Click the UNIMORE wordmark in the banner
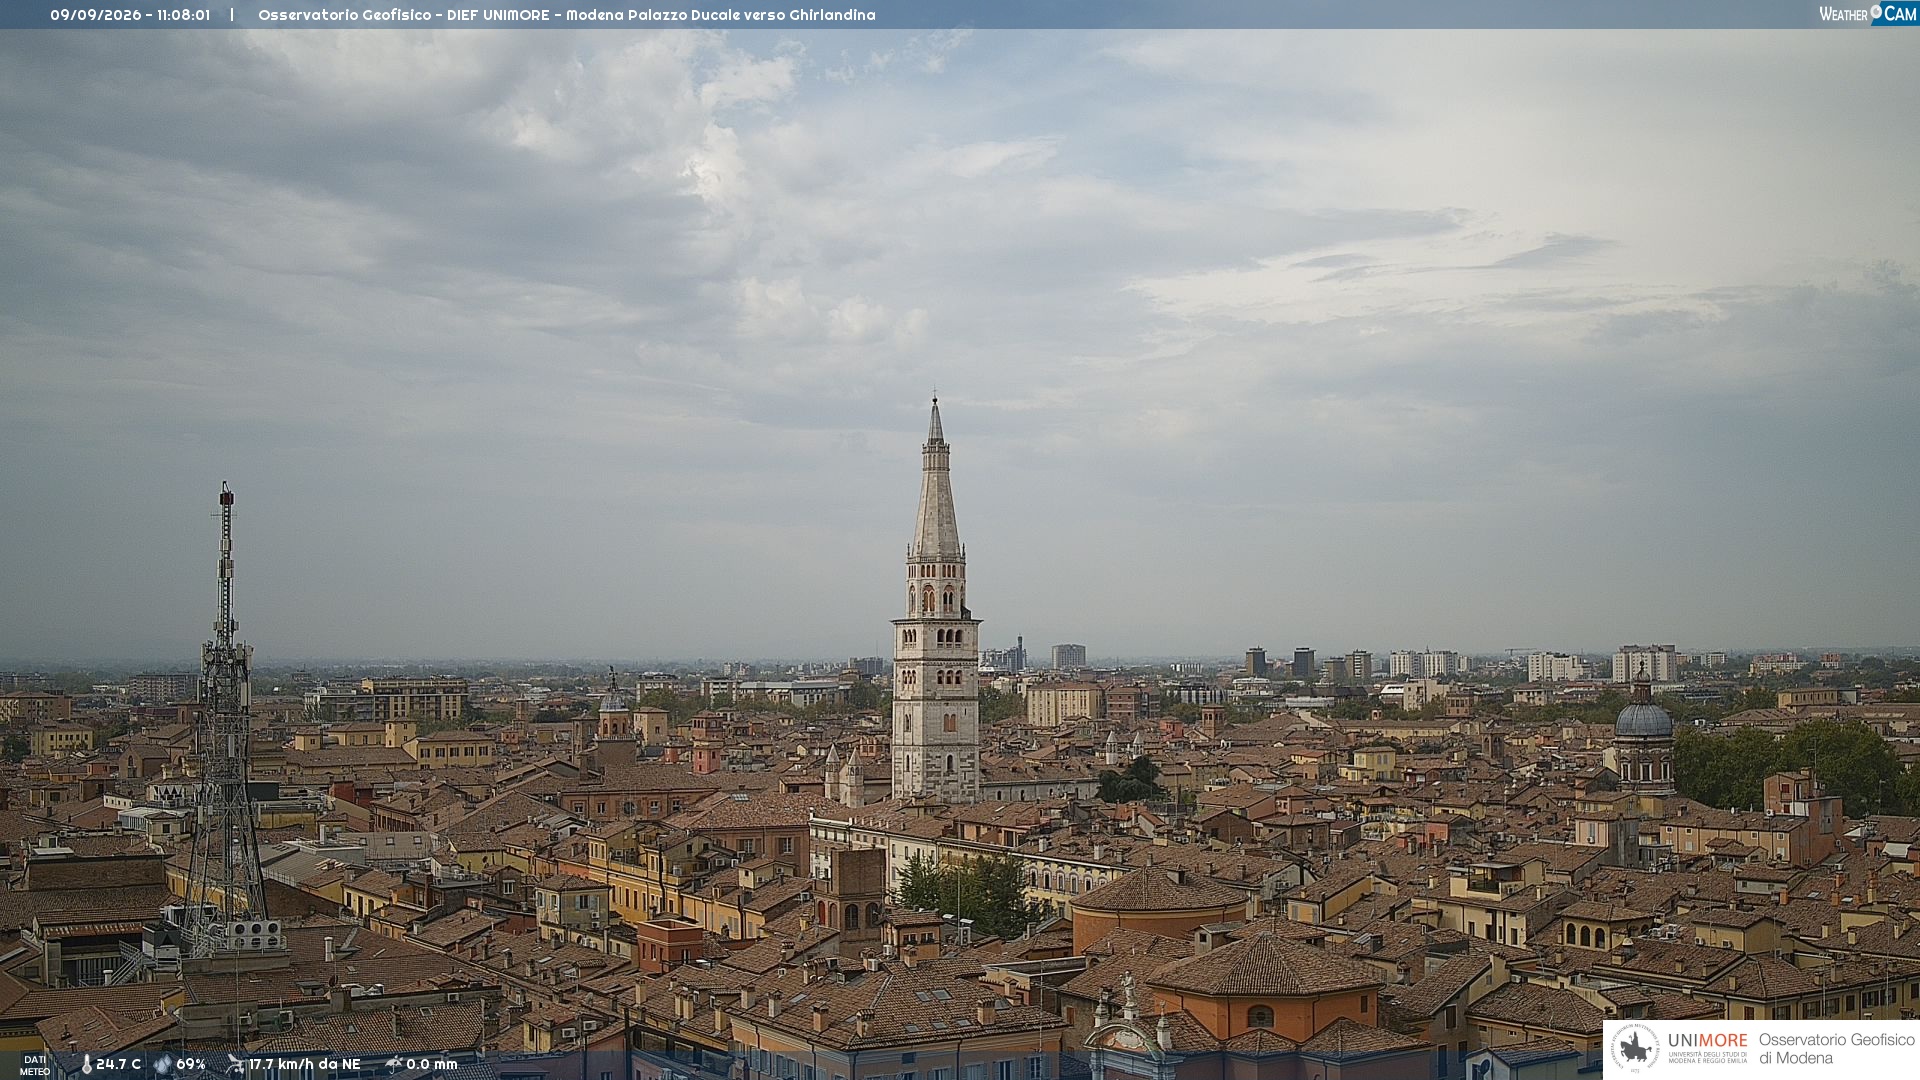The image size is (1920, 1080). (x=1707, y=1041)
